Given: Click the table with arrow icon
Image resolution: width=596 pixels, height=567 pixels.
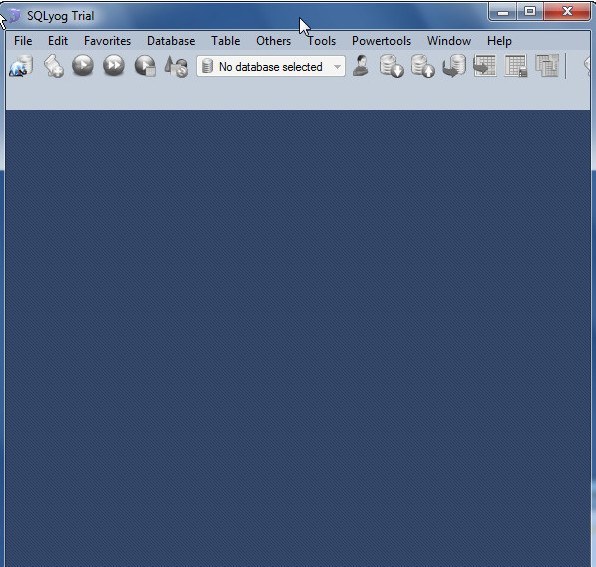Looking at the screenshot, I should pyautogui.click(x=485, y=66).
